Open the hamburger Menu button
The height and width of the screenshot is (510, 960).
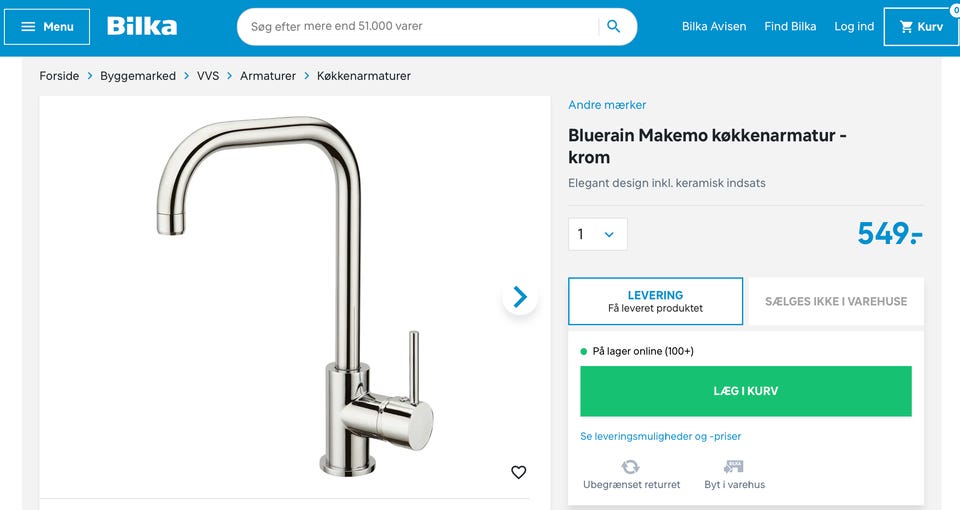coord(47,27)
